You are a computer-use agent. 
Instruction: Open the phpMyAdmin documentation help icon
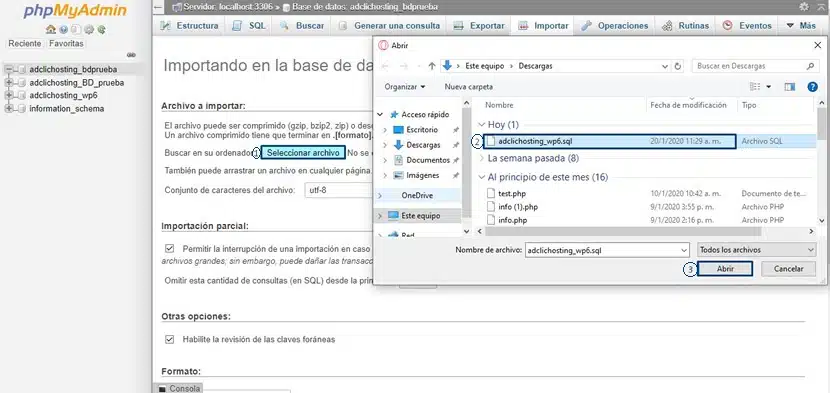click(x=64, y=30)
